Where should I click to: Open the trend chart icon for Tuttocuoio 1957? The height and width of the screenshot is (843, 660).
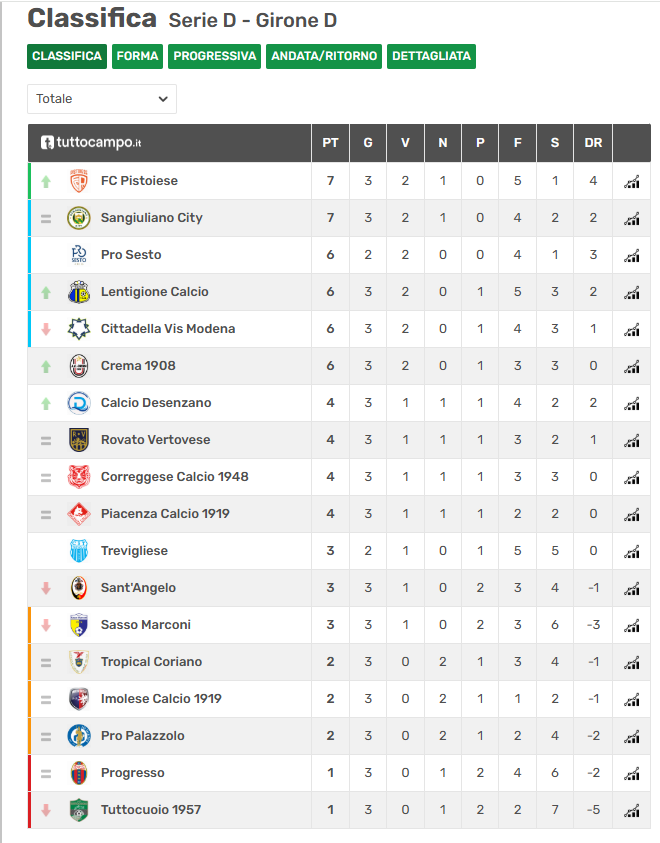point(632,810)
